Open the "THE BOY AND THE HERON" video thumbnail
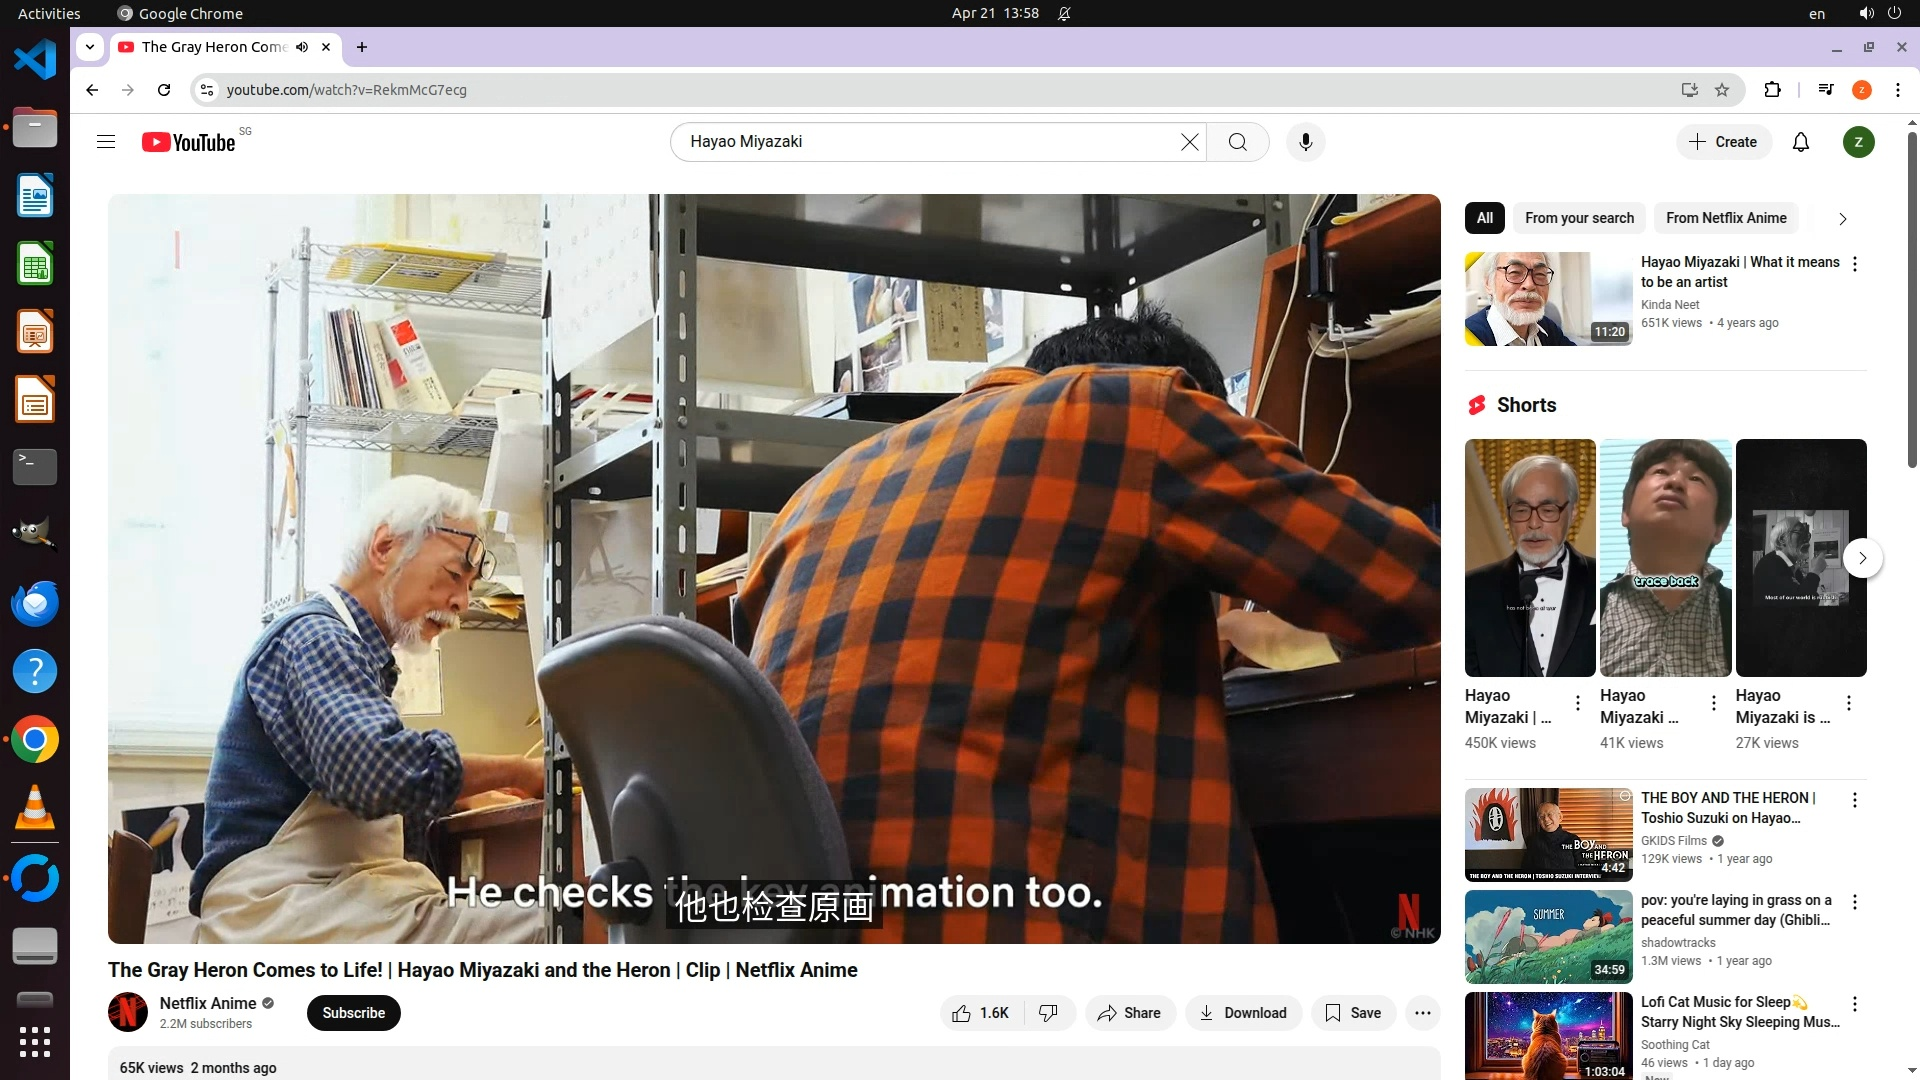 (1548, 834)
